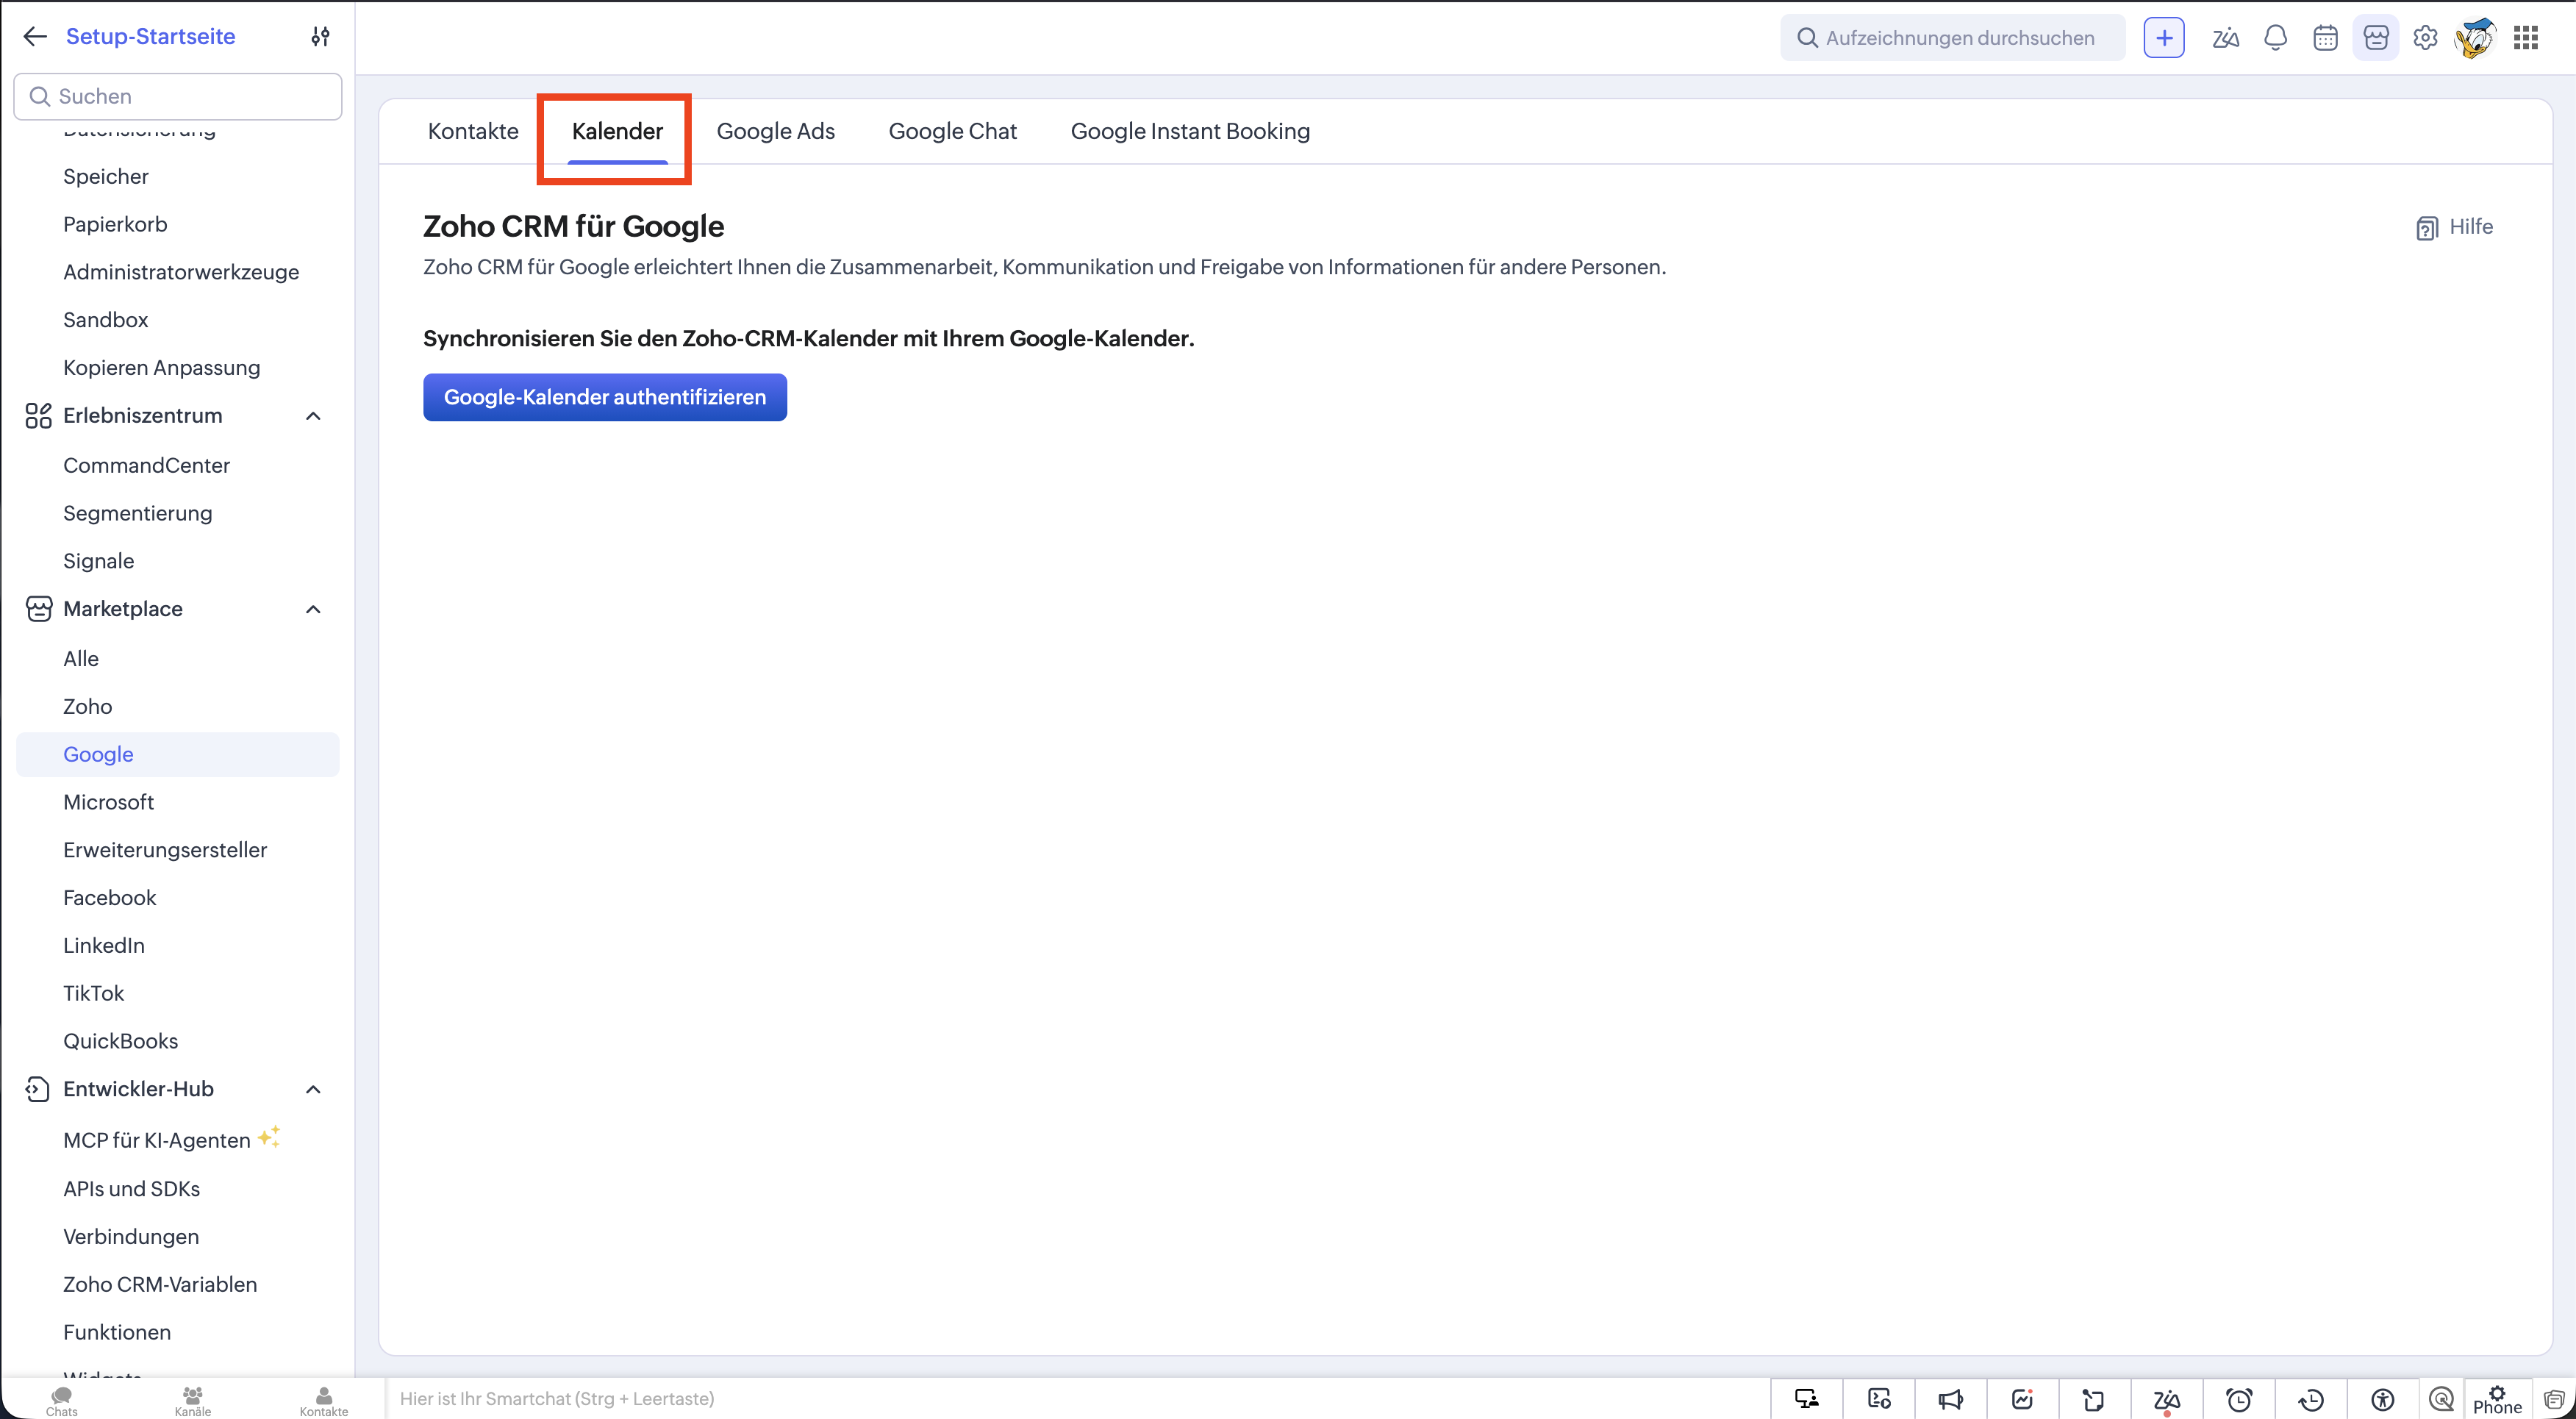
Task: Open Signale in the sidebar
Action: pos(99,562)
